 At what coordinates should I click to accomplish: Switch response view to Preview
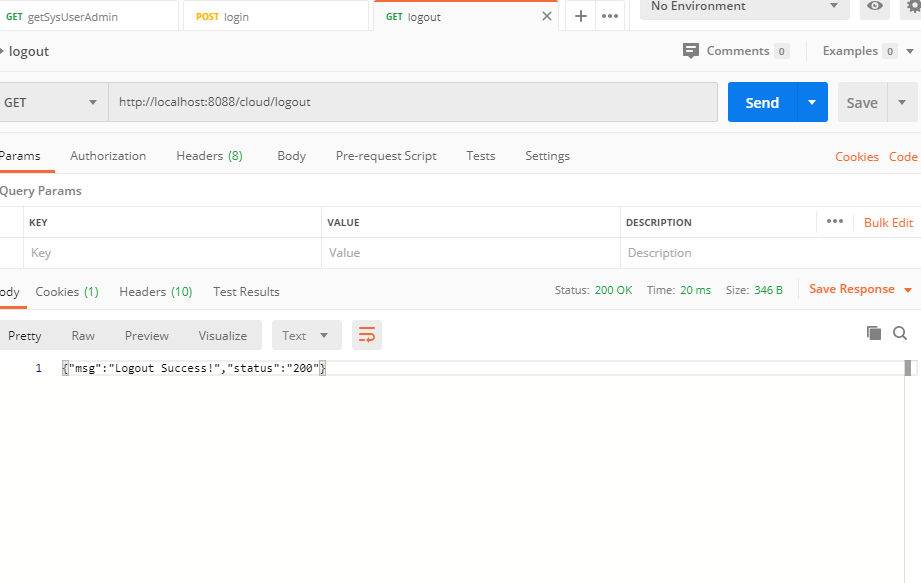click(x=146, y=335)
